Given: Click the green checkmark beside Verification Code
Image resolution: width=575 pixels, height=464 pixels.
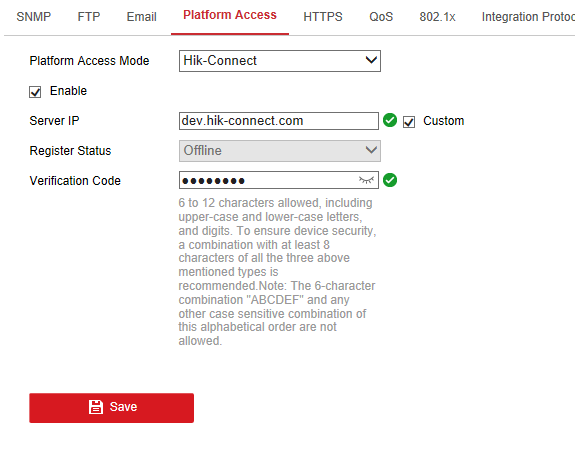Looking at the screenshot, I should (x=390, y=180).
